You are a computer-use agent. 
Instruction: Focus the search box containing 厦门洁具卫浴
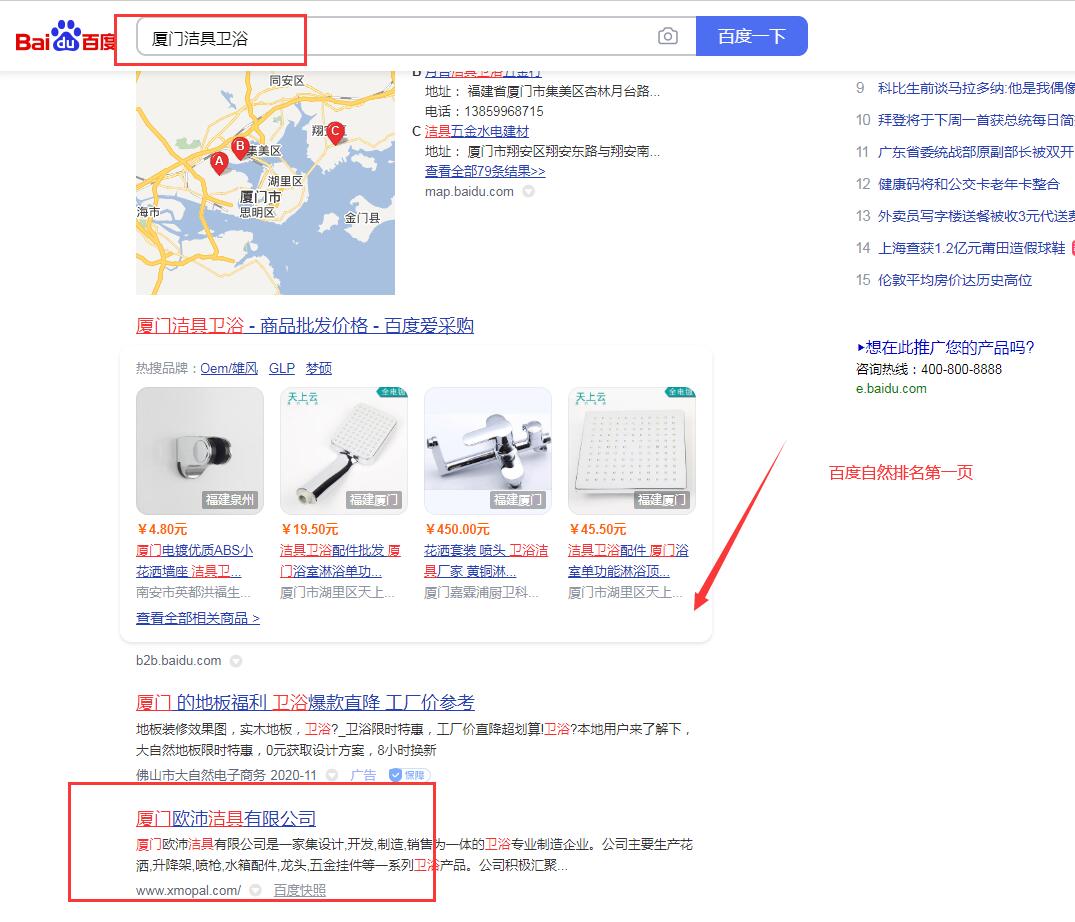pos(395,38)
